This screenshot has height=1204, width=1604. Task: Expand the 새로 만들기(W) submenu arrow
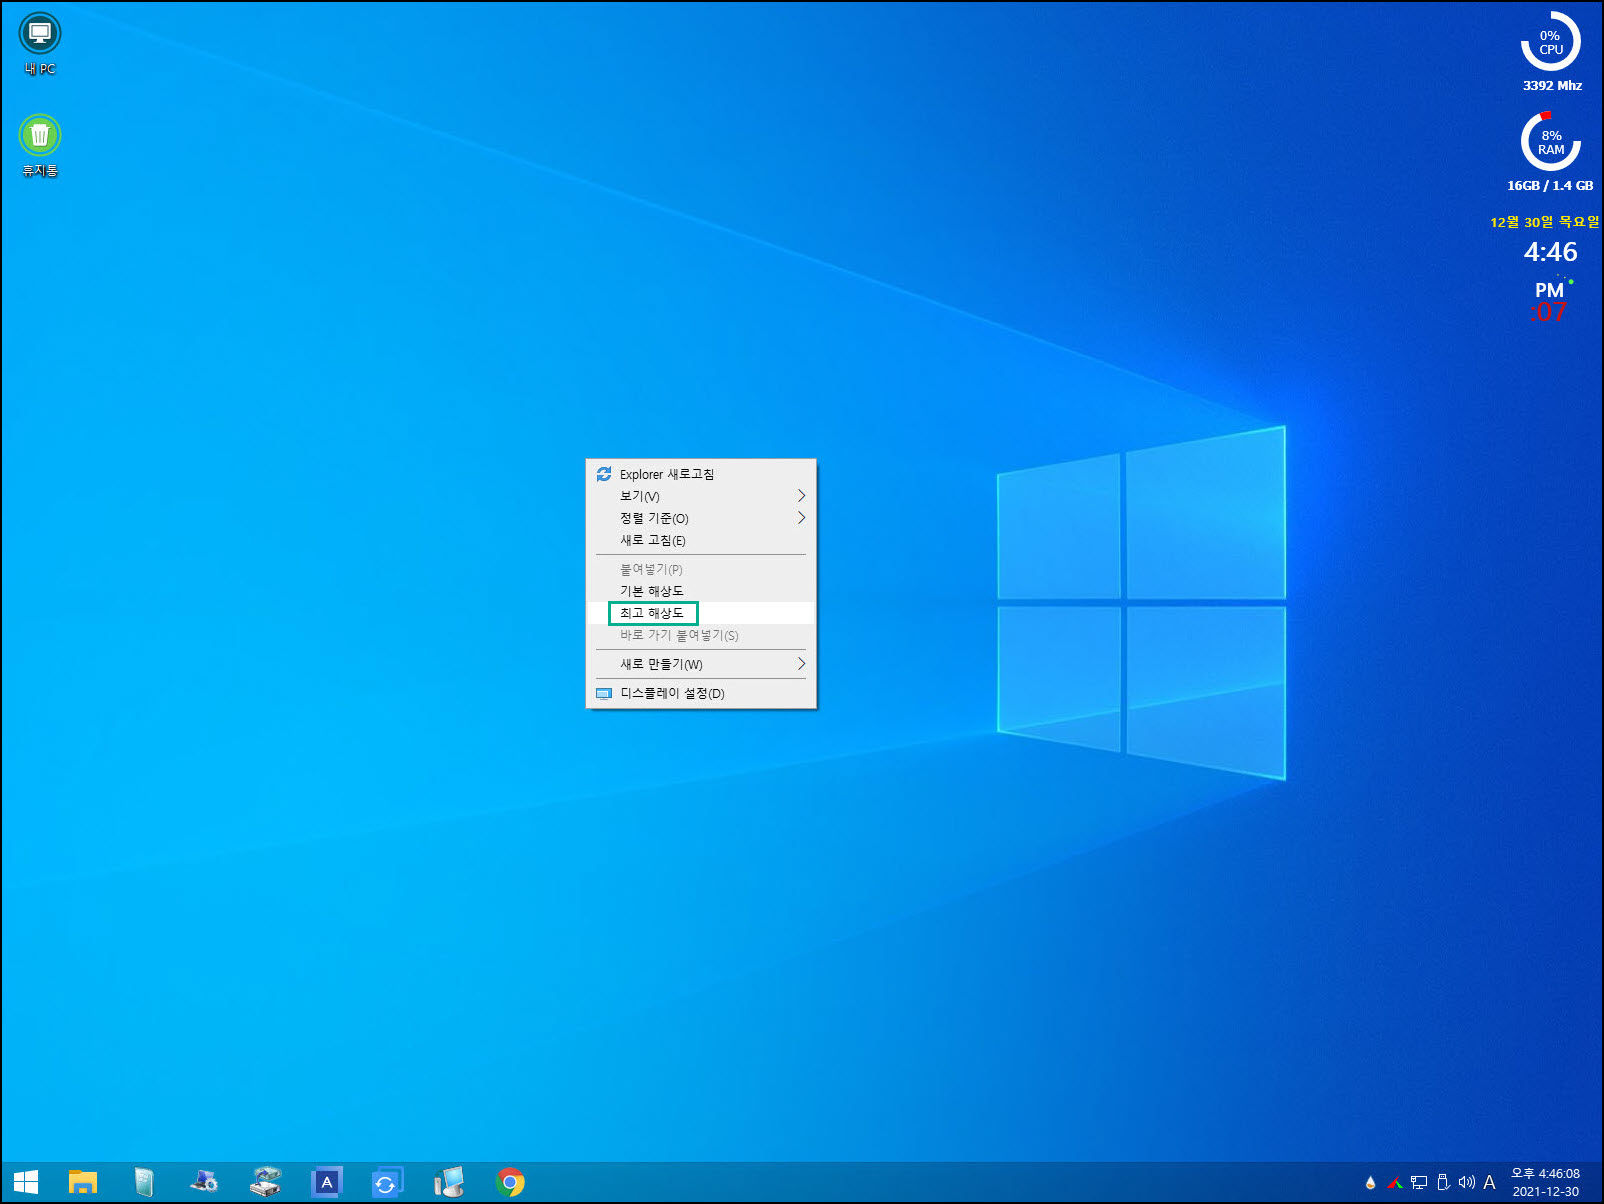tap(801, 664)
